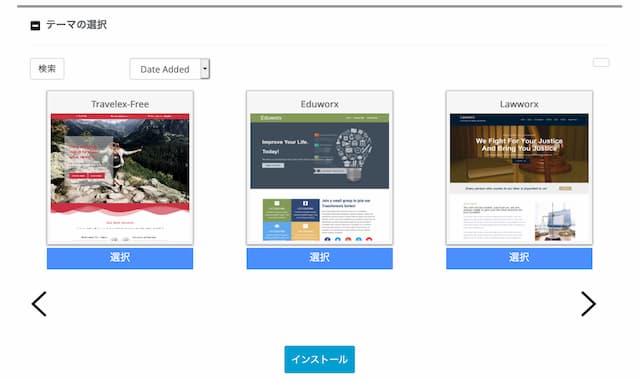Click the Lawworx title text
Viewport: 640px width, 380px height.
tap(519, 104)
